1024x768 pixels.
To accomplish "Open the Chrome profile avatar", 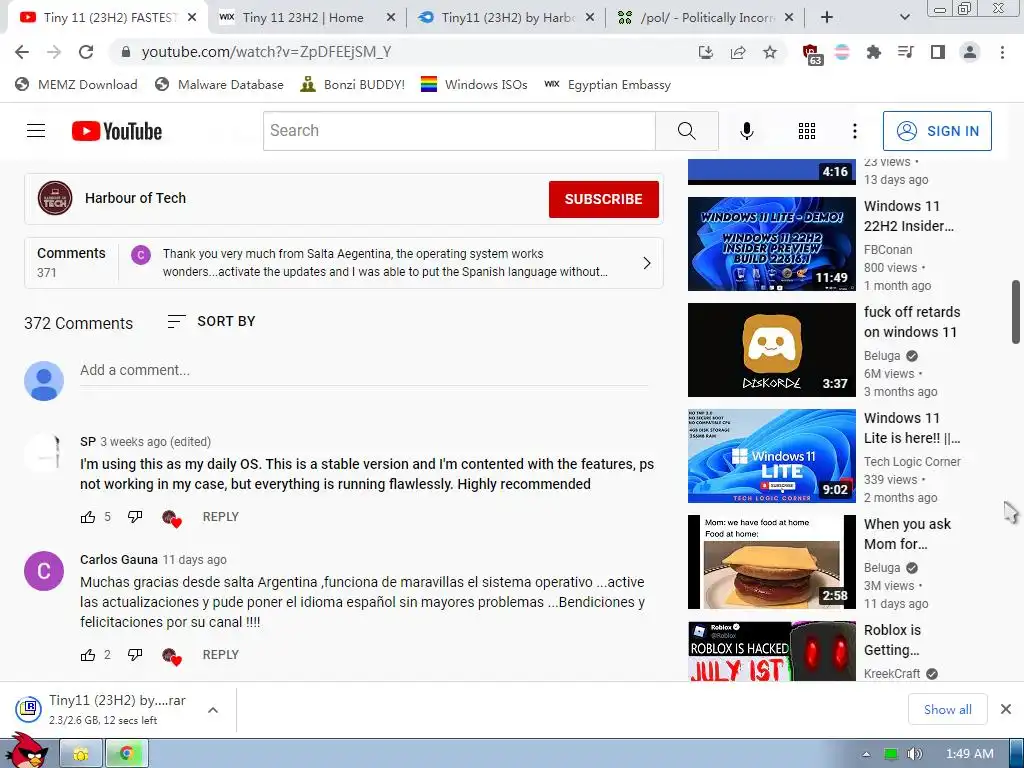I will coord(970,52).
